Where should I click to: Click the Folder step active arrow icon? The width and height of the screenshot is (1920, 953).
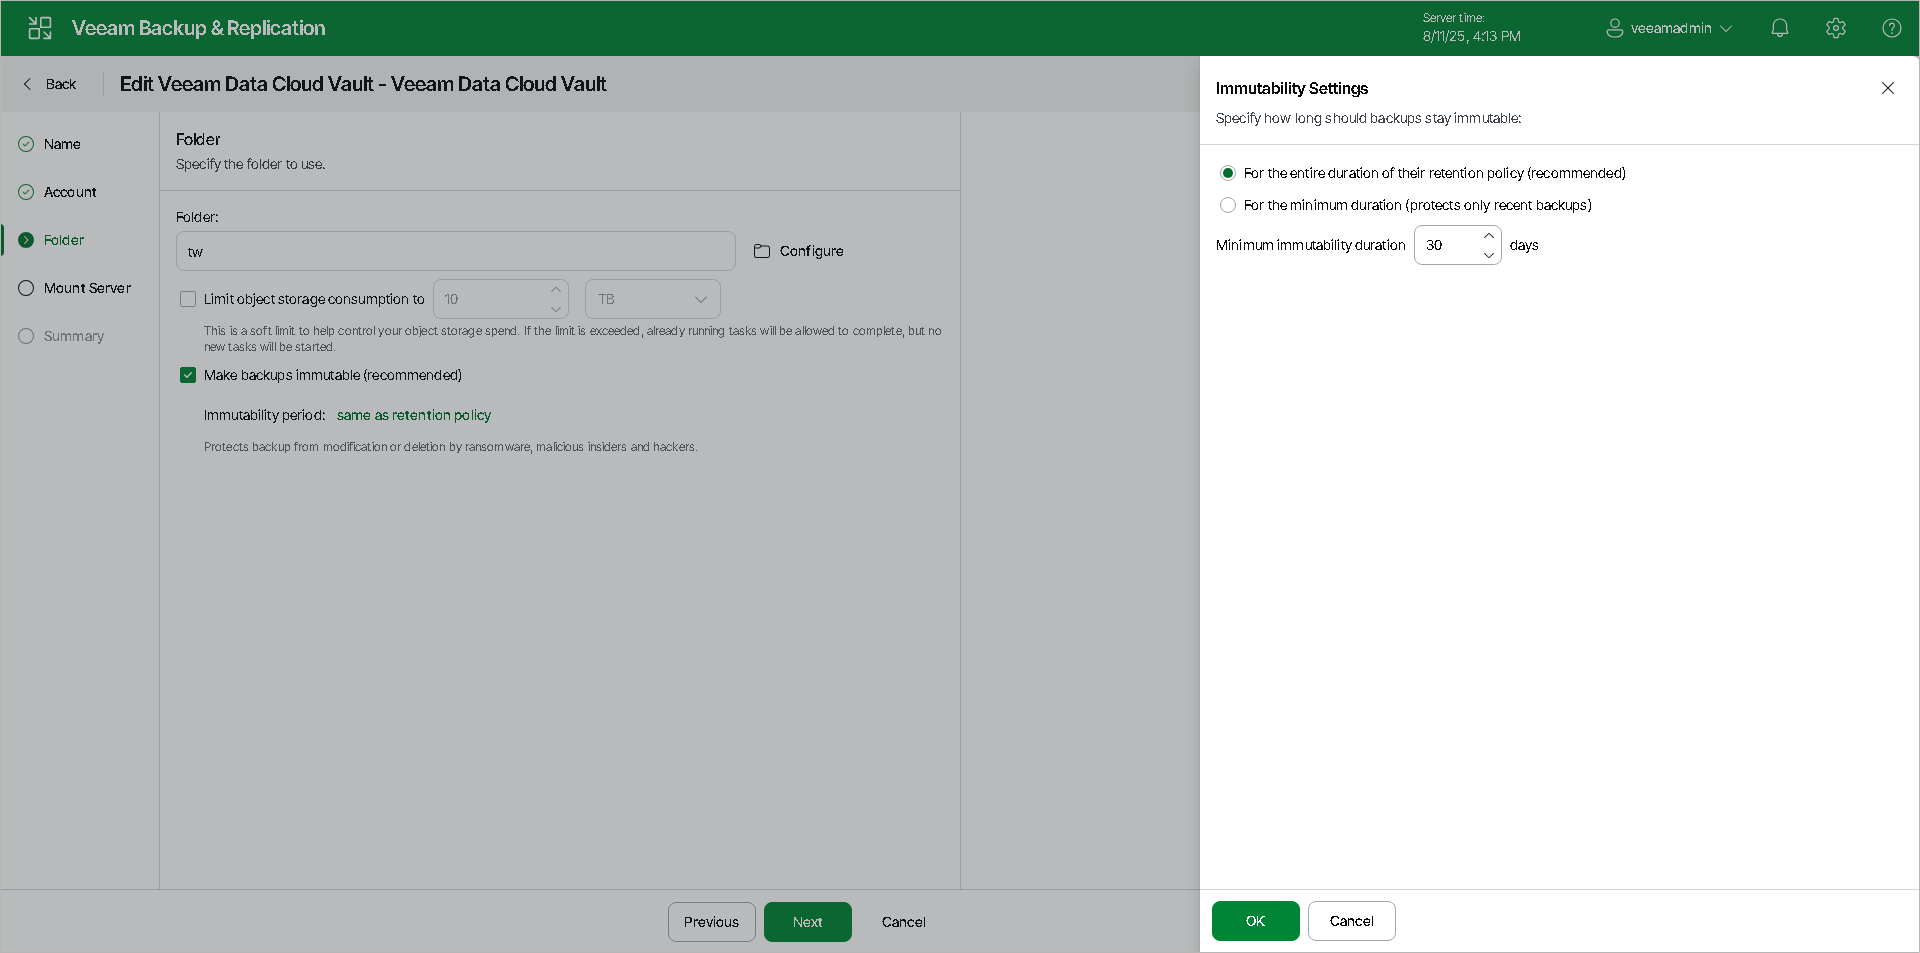26,240
